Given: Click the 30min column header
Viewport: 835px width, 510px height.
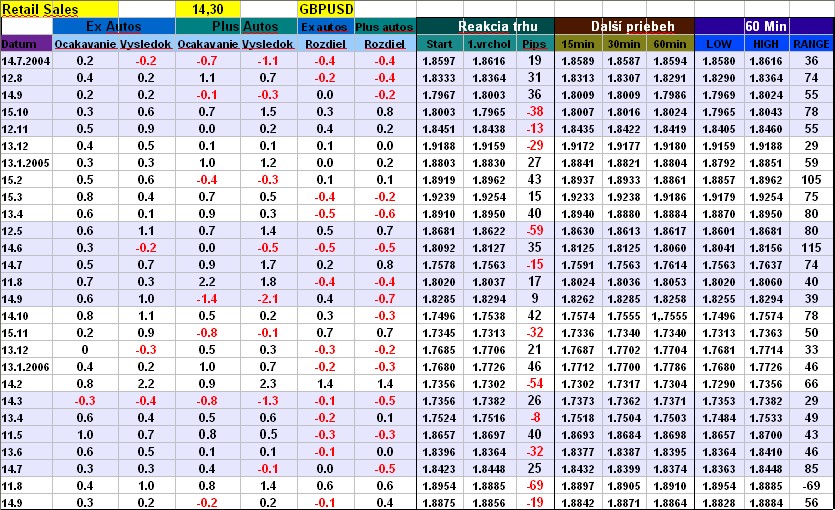Looking at the screenshot, I should (x=624, y=44).
